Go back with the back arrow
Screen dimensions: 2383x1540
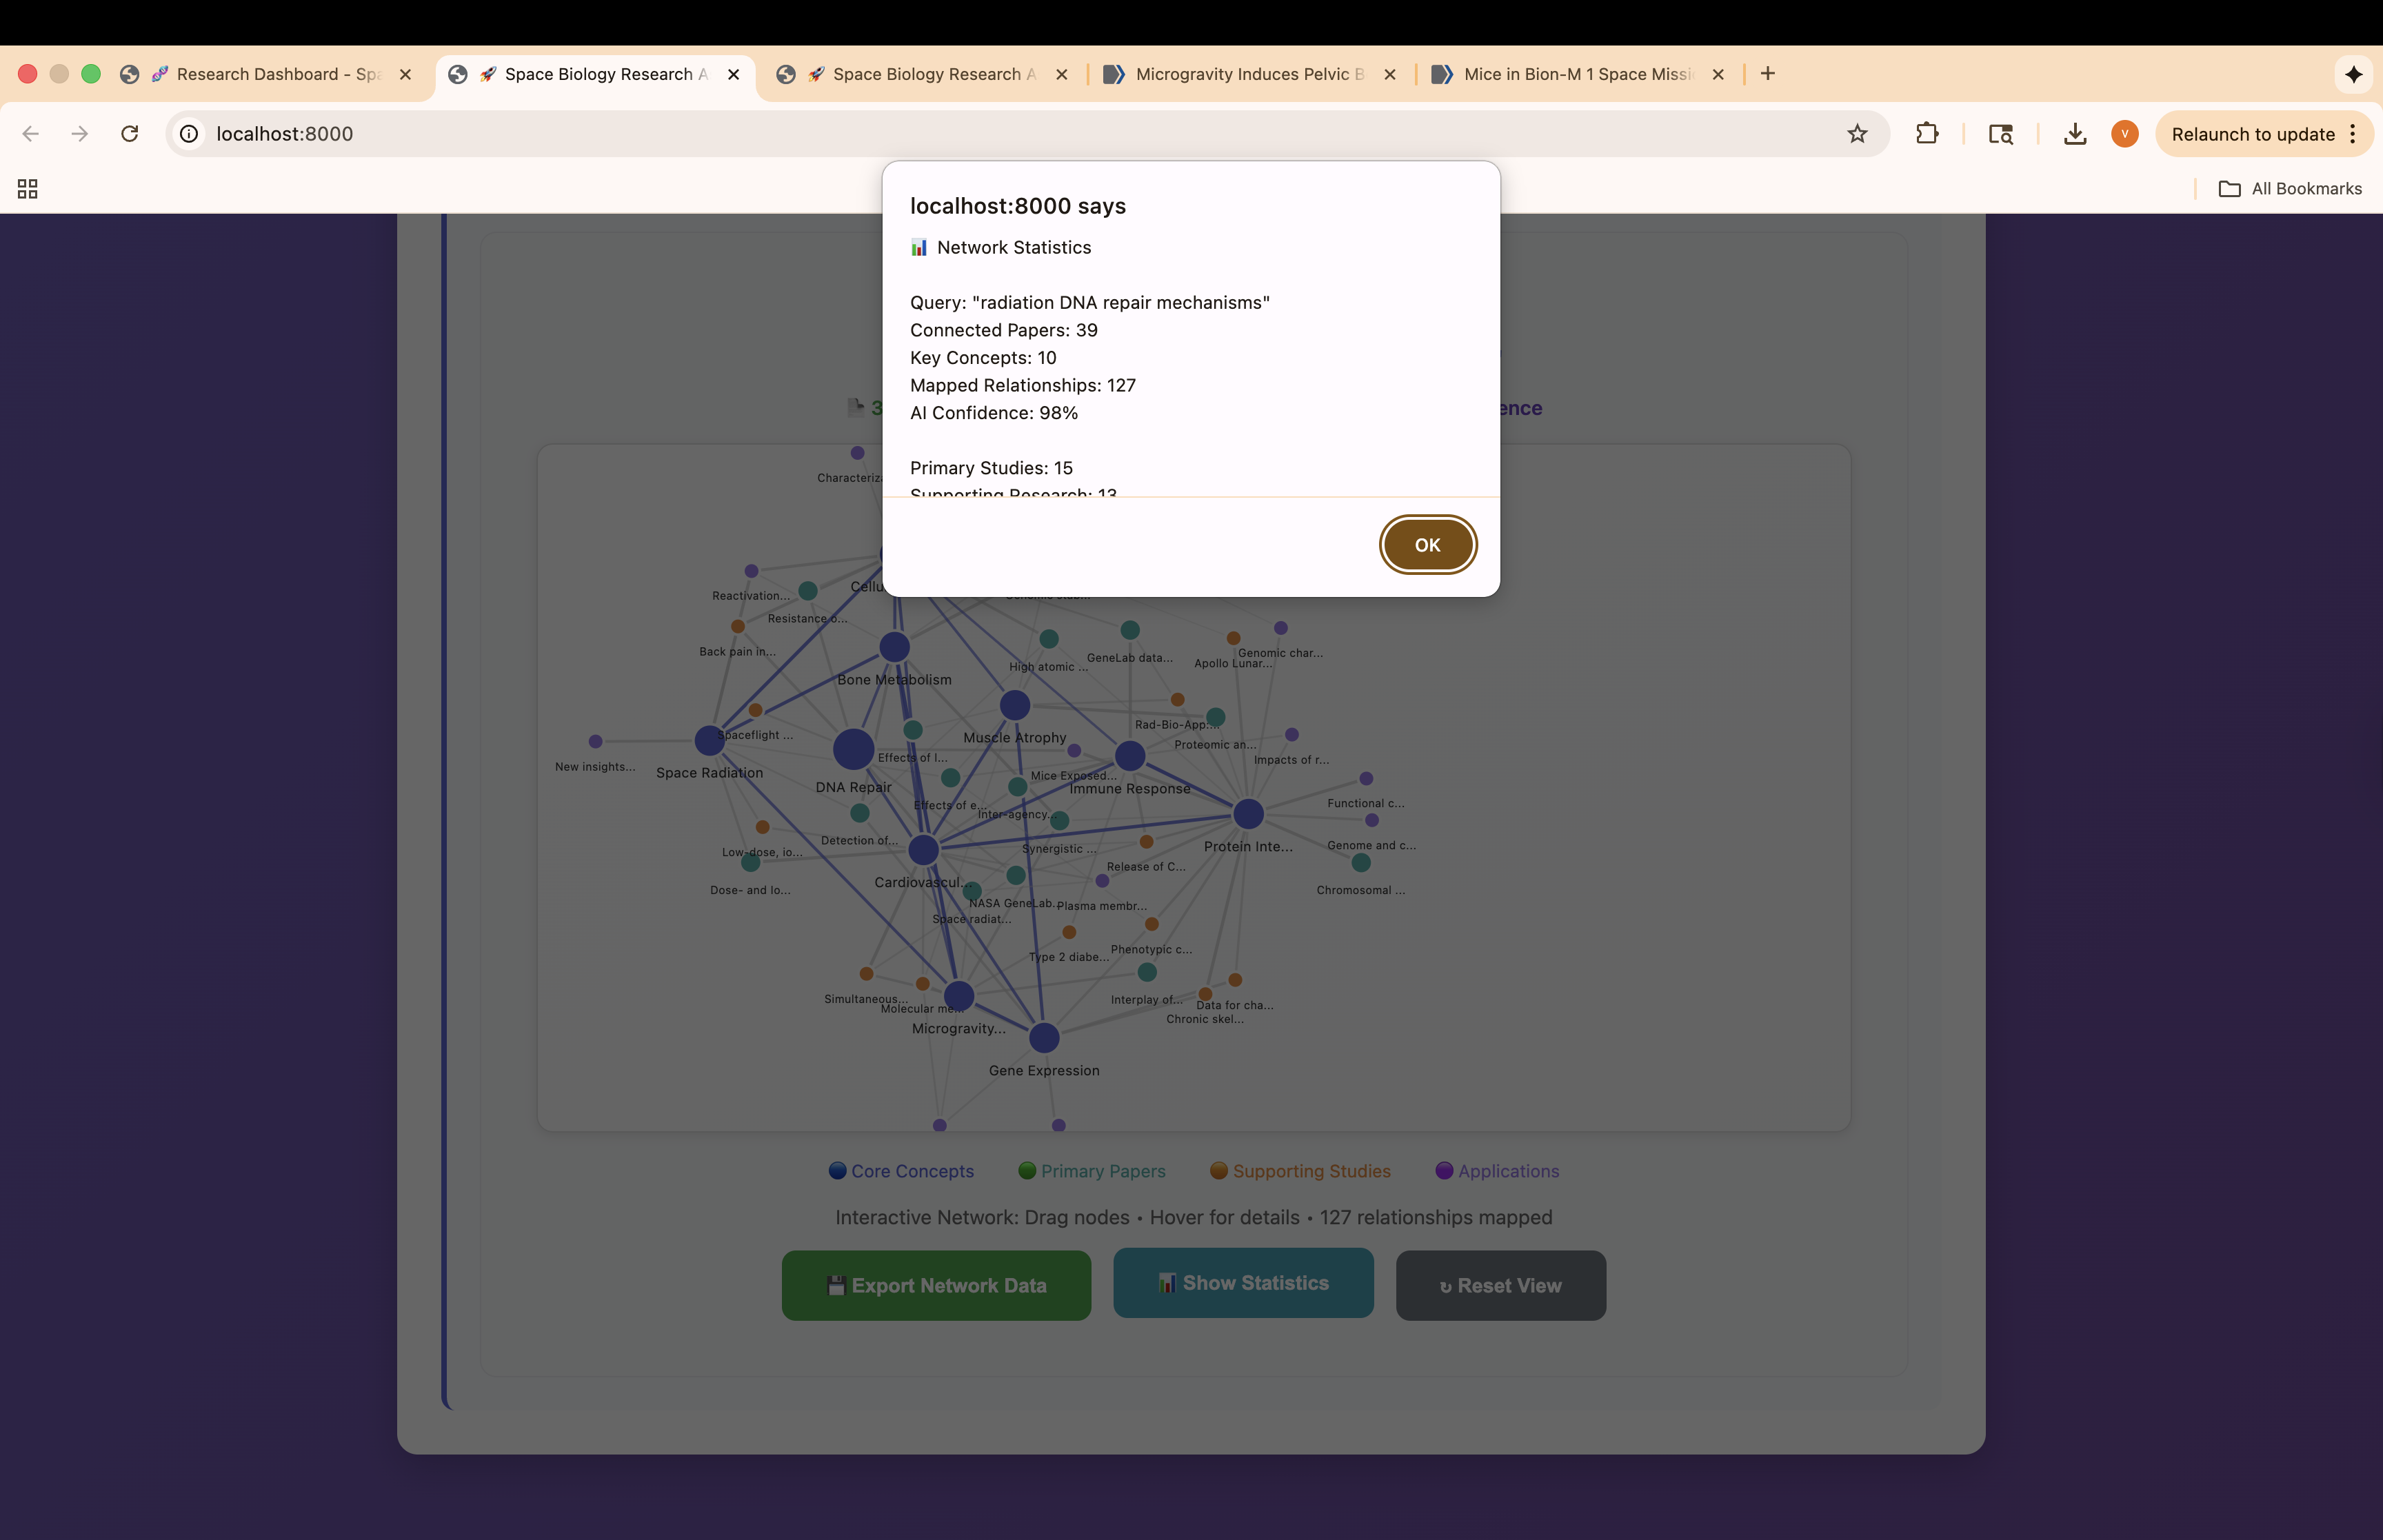[31, 134]
